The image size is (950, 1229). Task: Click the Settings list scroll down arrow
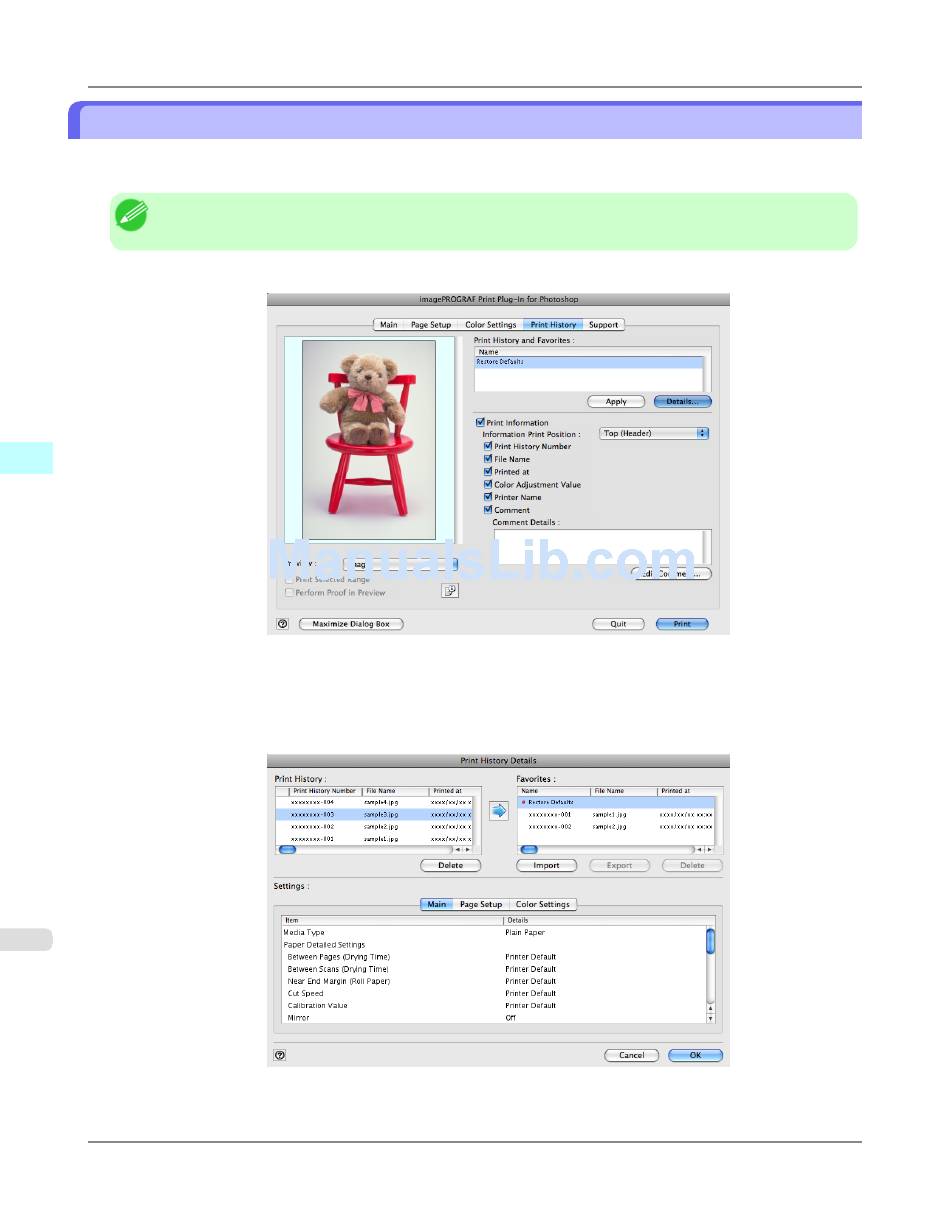pos(711,1018)
